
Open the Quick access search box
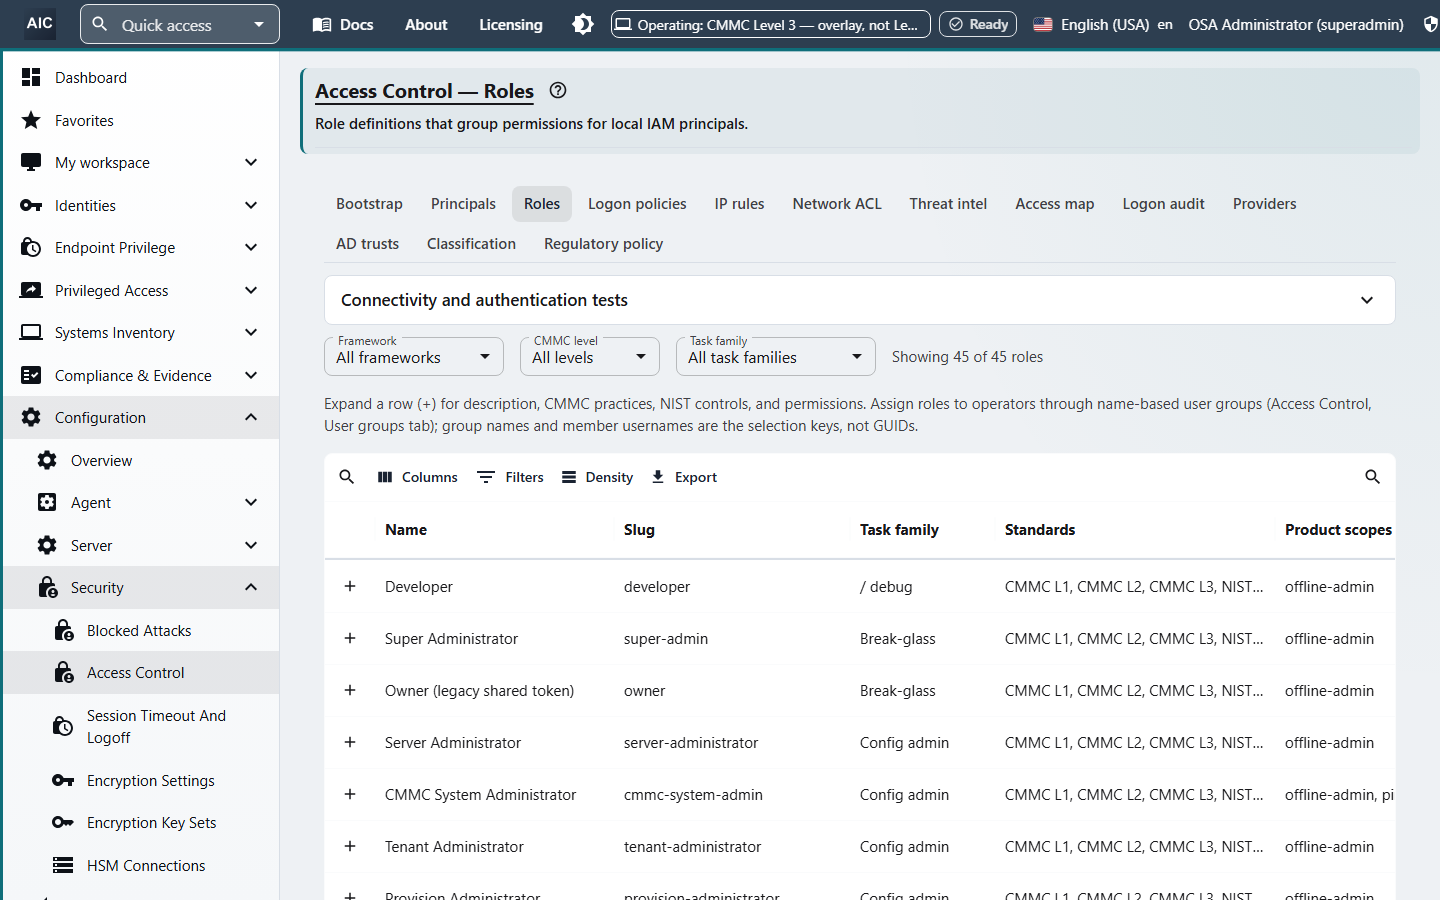pos(180,24)
